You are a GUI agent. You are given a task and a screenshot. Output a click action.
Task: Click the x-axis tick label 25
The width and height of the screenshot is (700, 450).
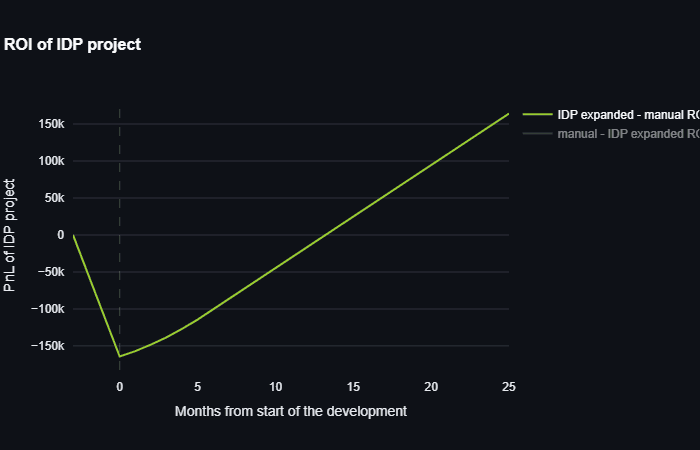[508, 387]
